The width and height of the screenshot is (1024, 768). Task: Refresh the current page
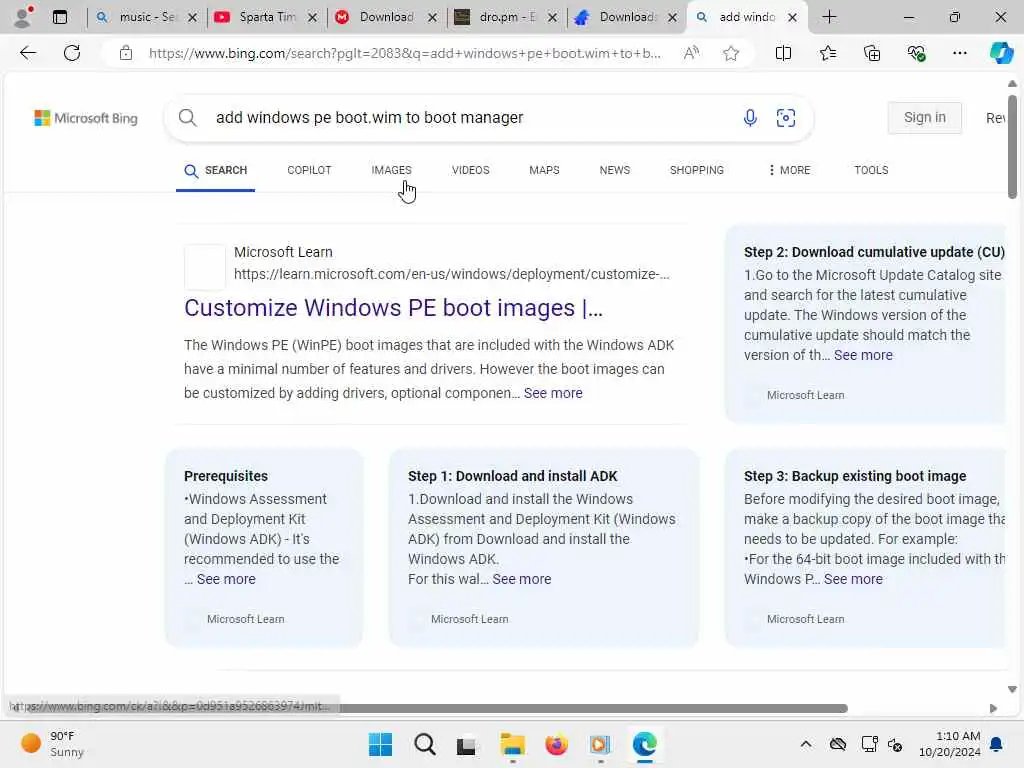click(72, 53)
